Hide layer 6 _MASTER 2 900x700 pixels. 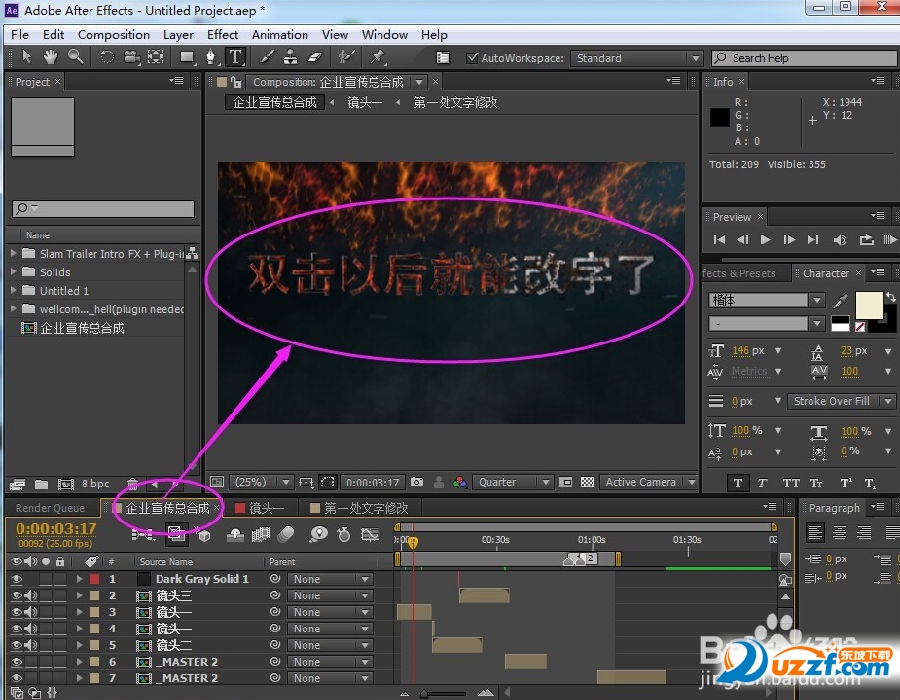tap(17, 662)
